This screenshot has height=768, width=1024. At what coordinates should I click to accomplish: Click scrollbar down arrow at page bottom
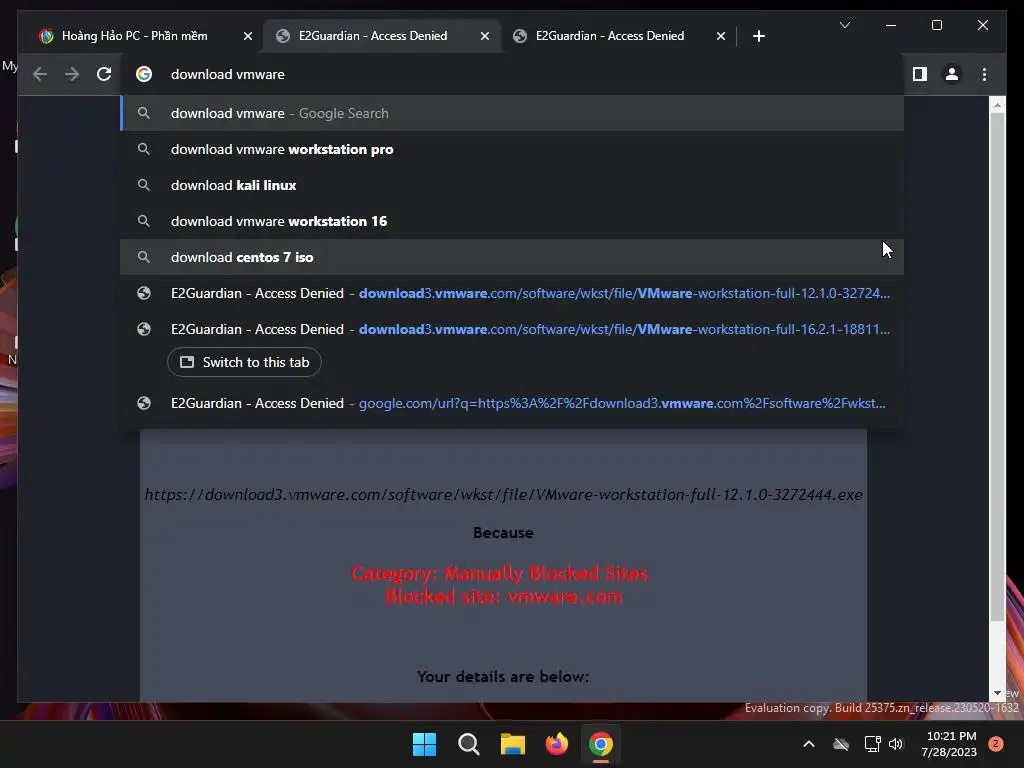click(997, 693)
